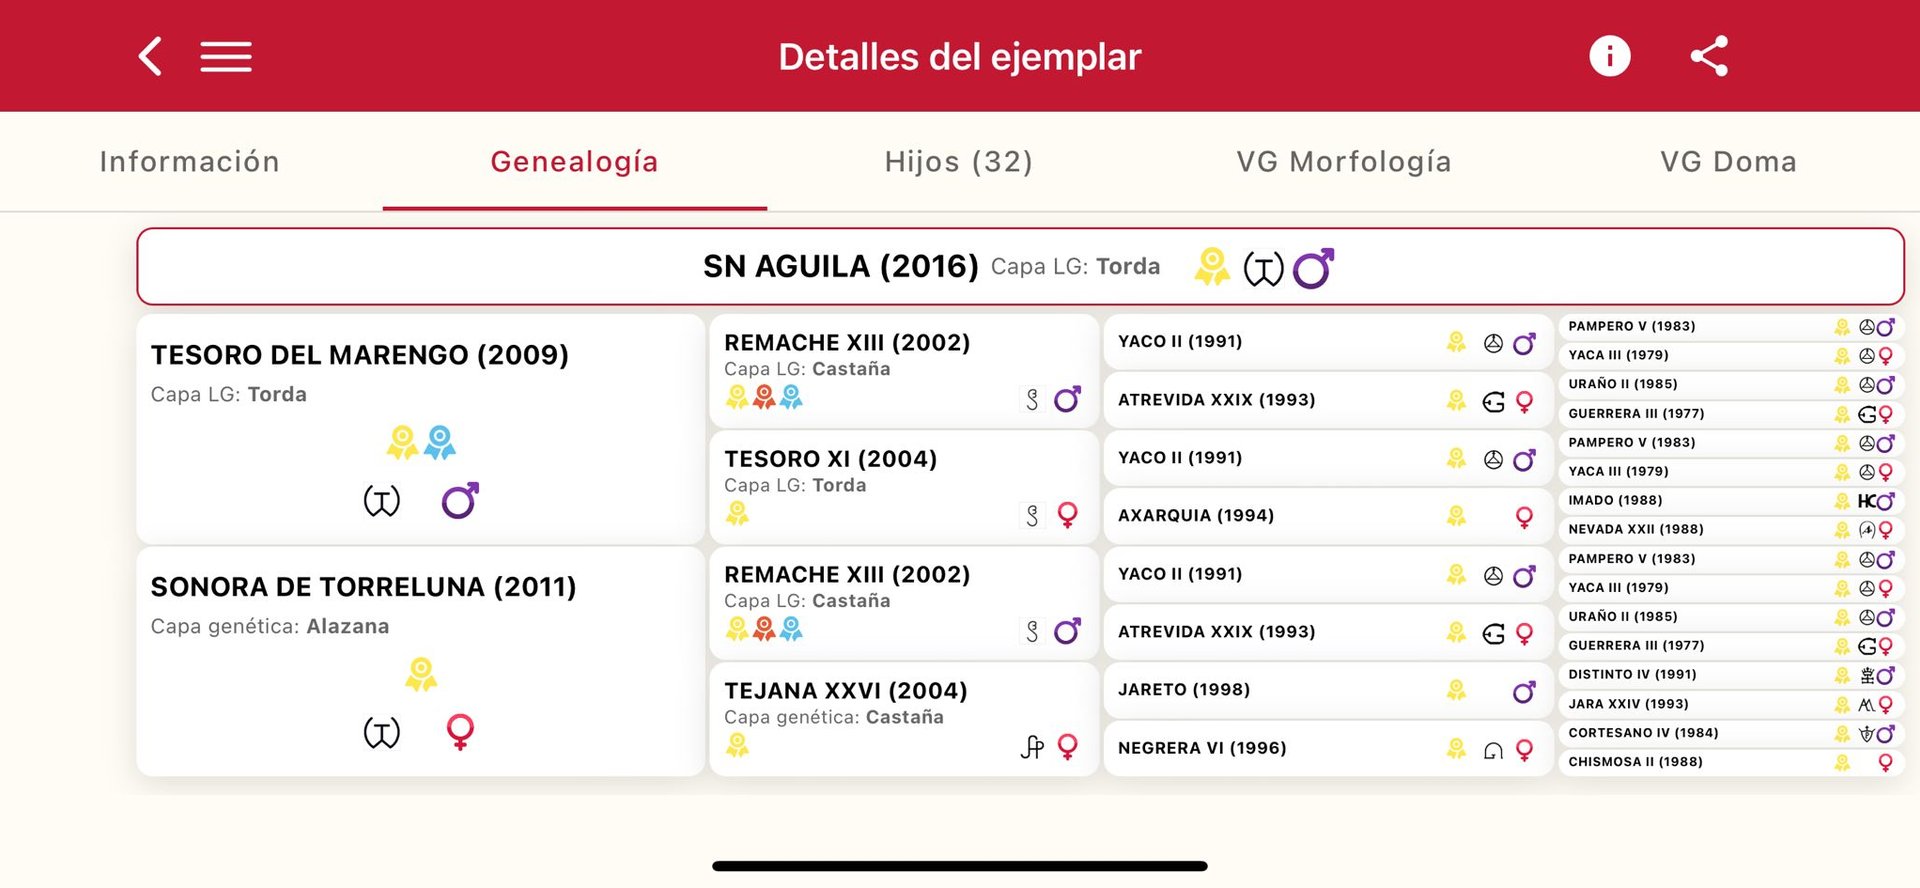1920x888 pixels.
Task: Open the hamburger menu
Action: (x=226, y=56)
